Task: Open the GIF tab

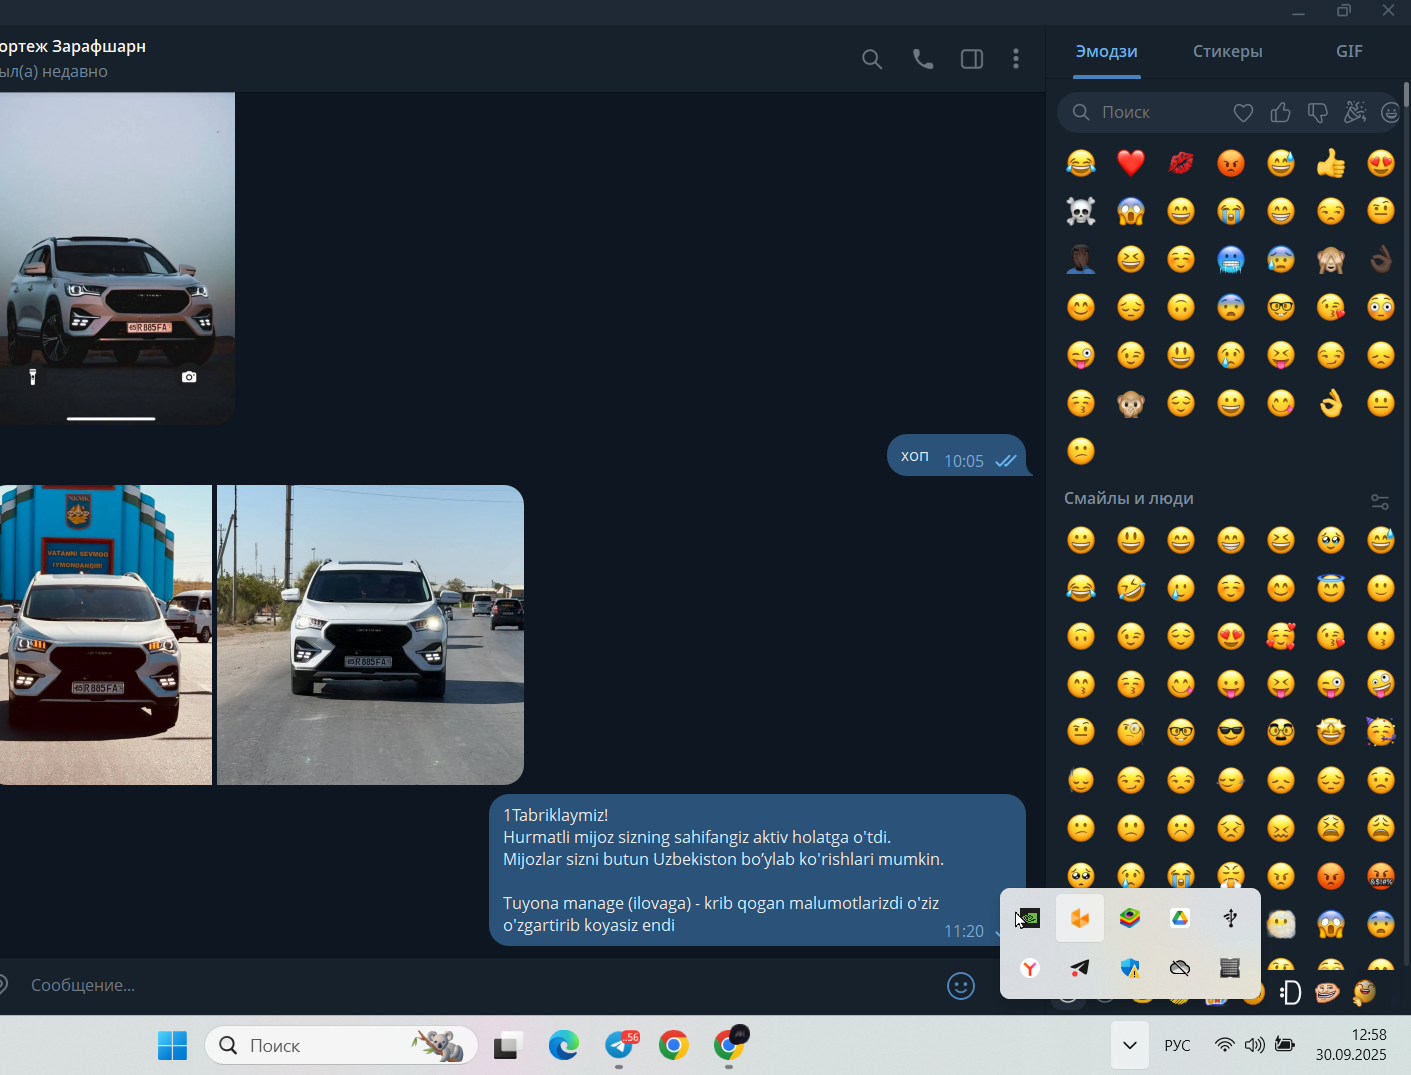Action: click(x=1349, y=51)
